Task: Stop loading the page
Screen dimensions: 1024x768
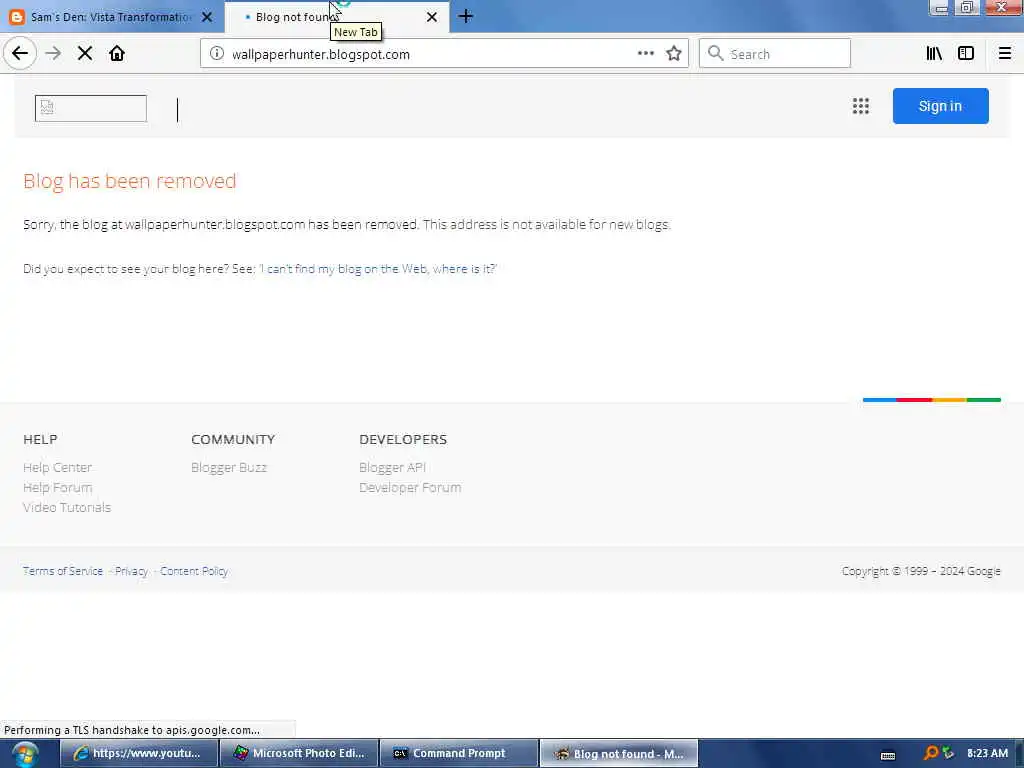Action: 85,54
